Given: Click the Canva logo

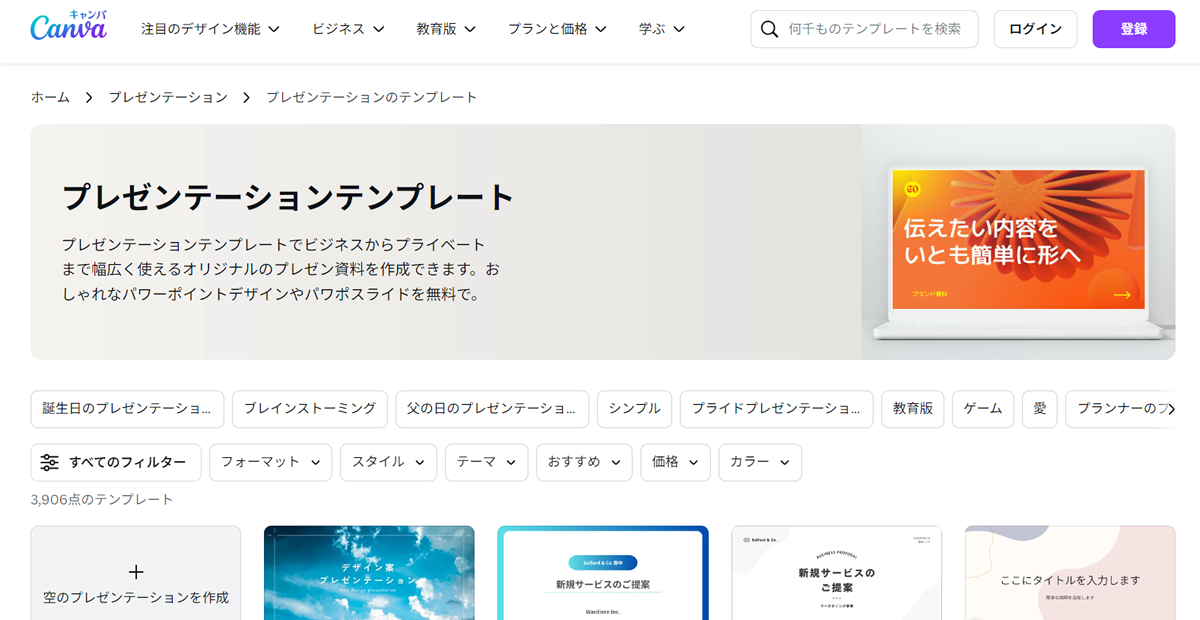Looking at the screenshot, I should [x=68, y=27].
